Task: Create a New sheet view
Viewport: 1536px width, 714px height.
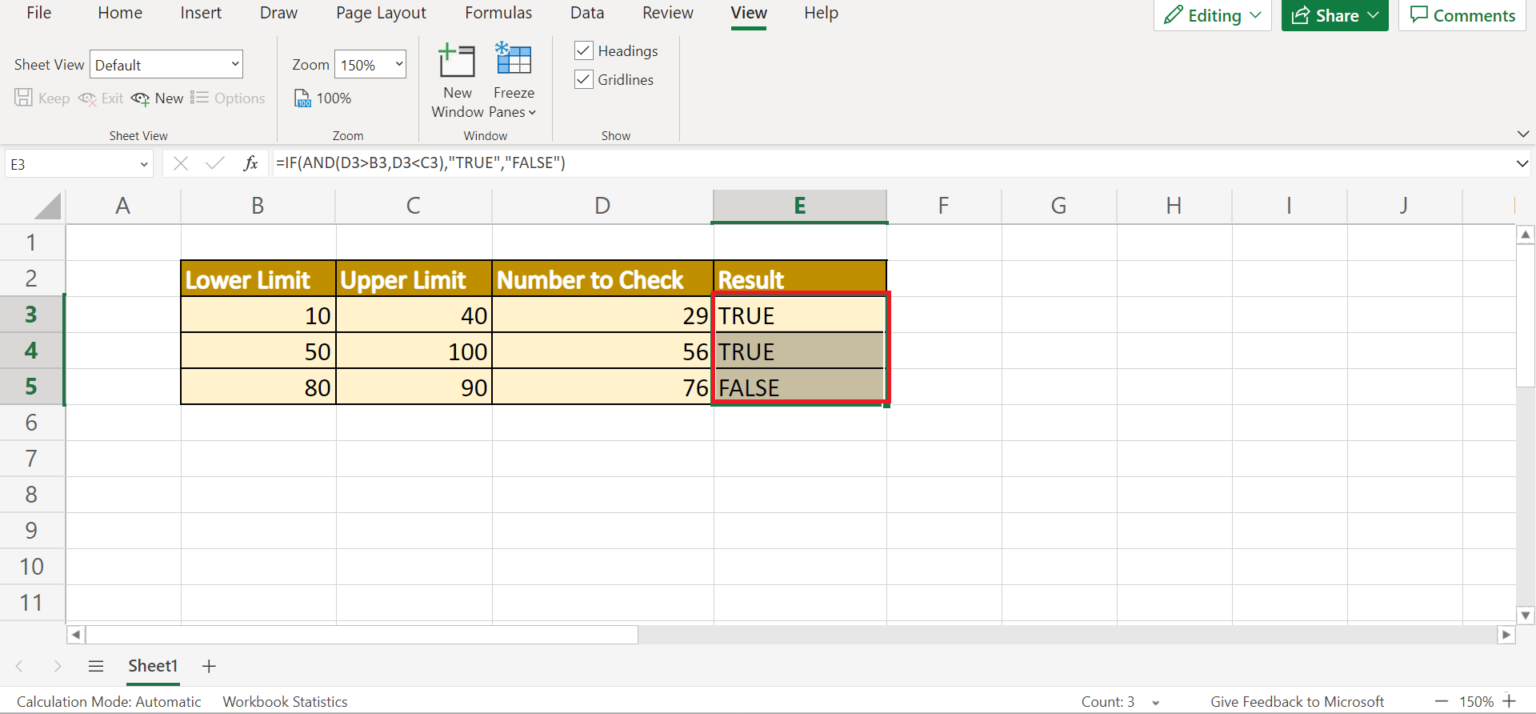Action: coord(156,97)
